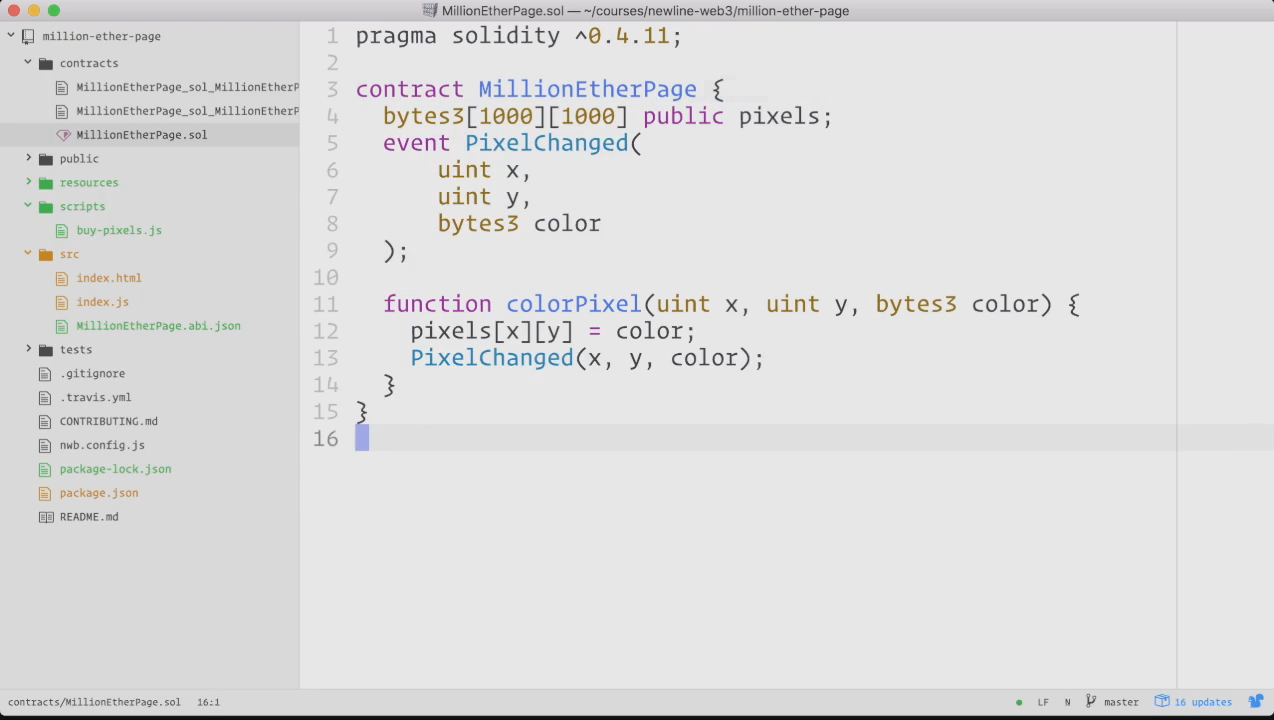1274x720 pixels.
Task: Open package.json from the file tree
Action: click(98, 493)
